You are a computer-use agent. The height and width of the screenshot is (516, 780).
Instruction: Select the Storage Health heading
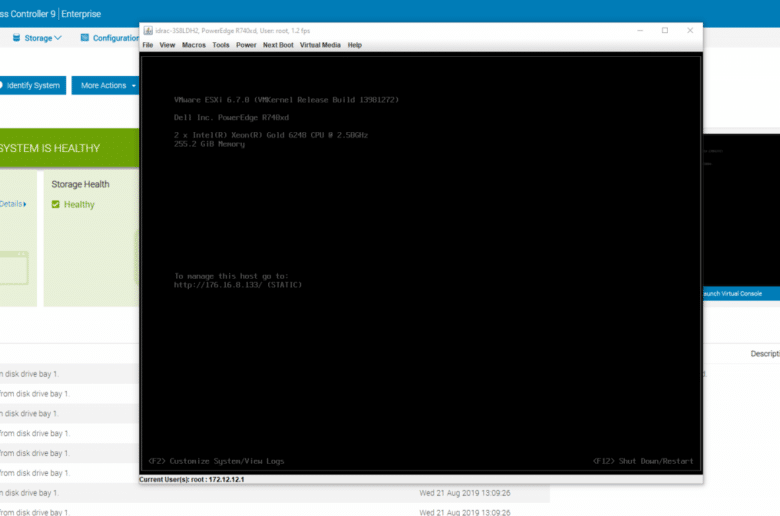click(80, 184)
